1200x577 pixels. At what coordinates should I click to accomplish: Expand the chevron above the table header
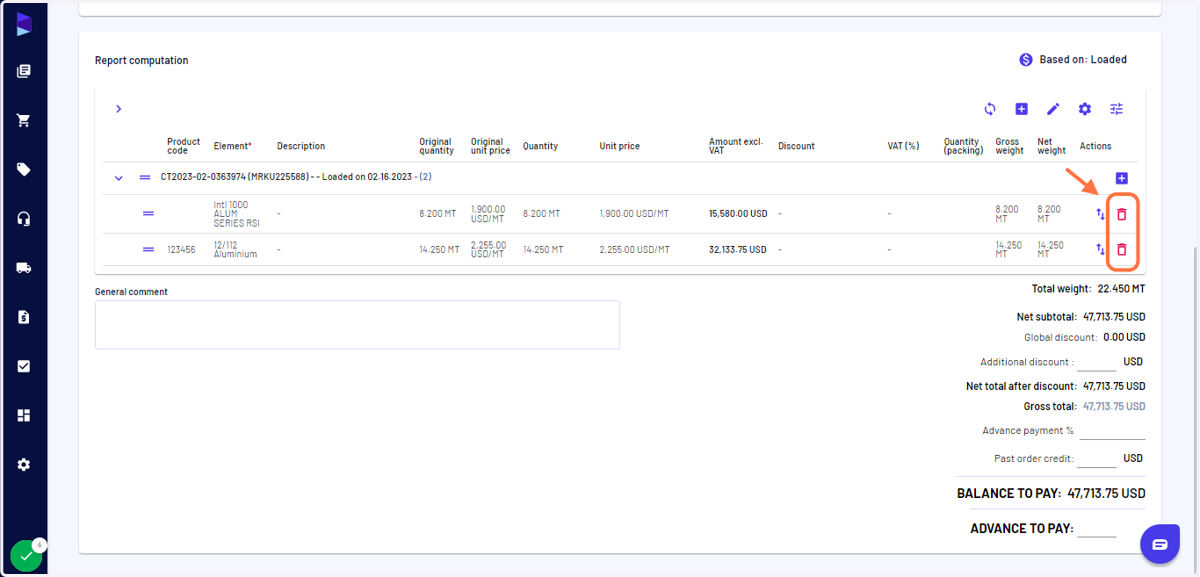(118, 109)
